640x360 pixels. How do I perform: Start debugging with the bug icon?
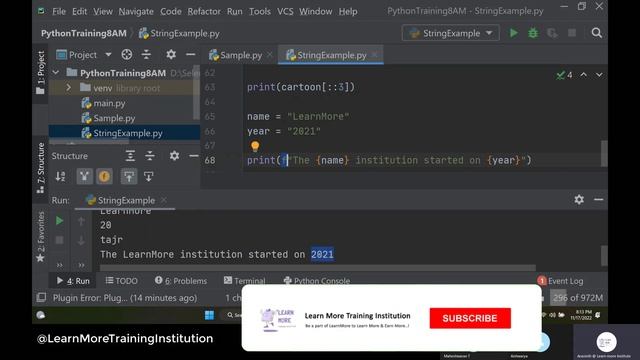pos(533,33)
